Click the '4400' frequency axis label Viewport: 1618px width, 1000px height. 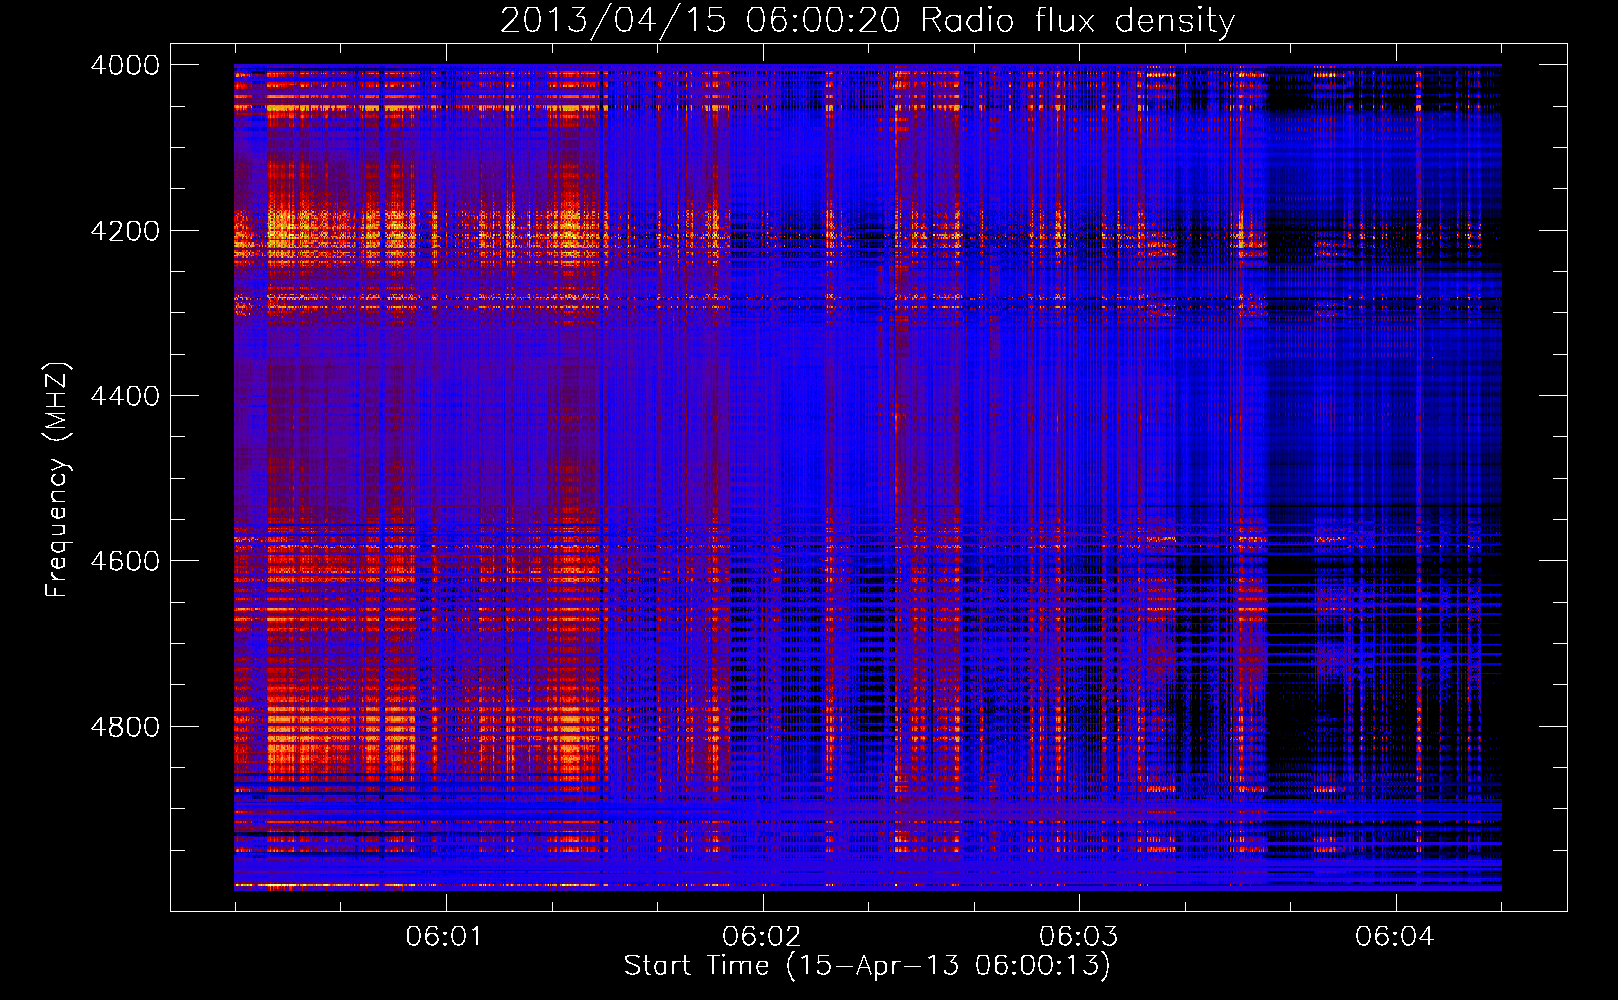click(125, 396)
